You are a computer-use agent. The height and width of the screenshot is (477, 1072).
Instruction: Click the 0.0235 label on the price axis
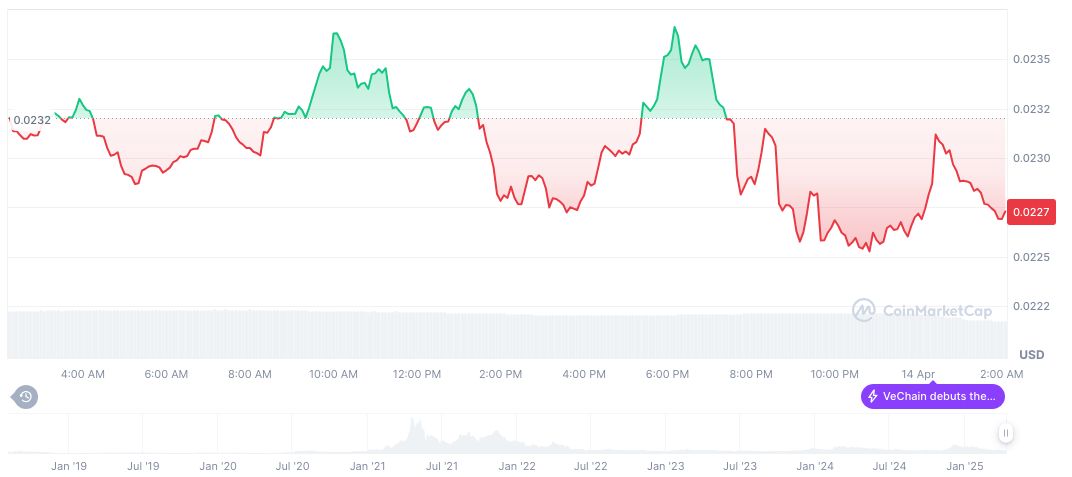tap(1029, 60)
